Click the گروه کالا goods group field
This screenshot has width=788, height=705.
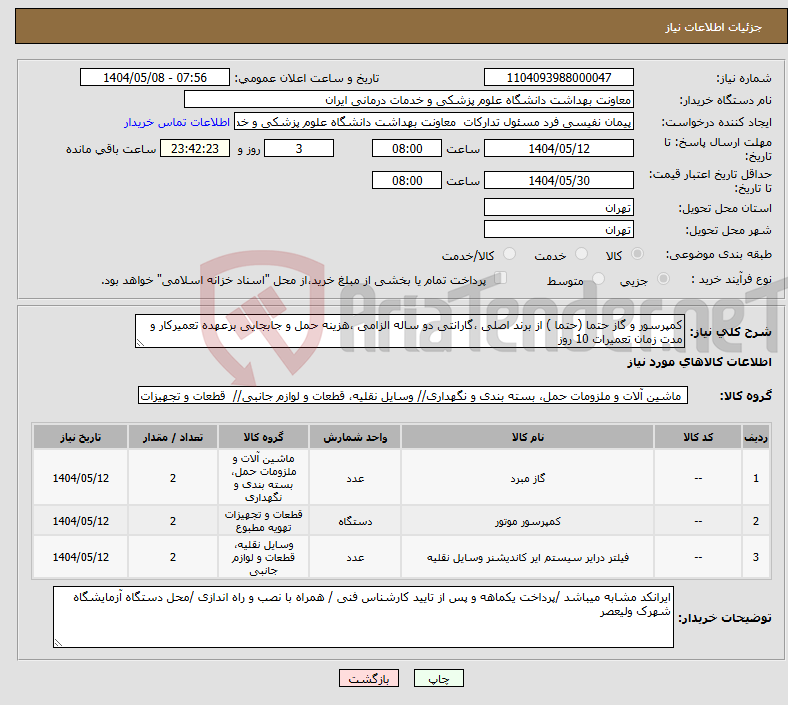pos(413,395)
